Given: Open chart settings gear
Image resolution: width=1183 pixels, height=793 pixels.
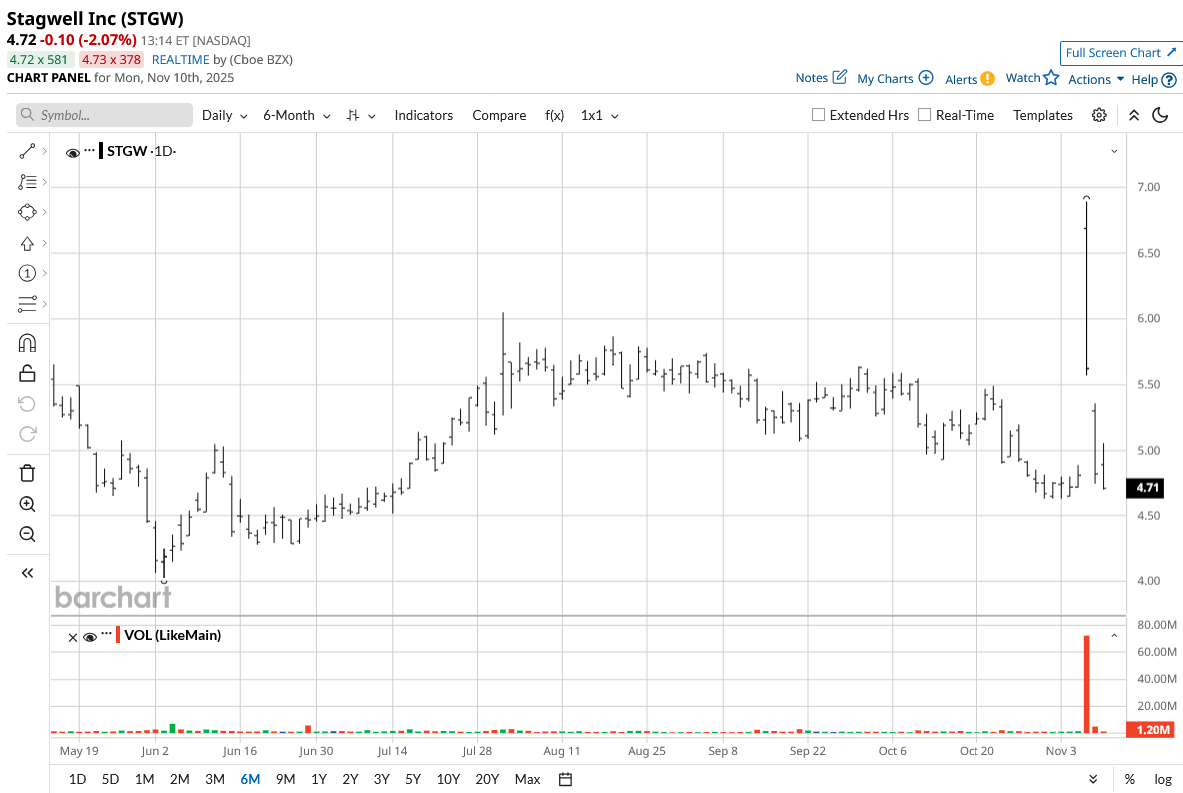Looking at the screenshot, I should [1099, 115].
